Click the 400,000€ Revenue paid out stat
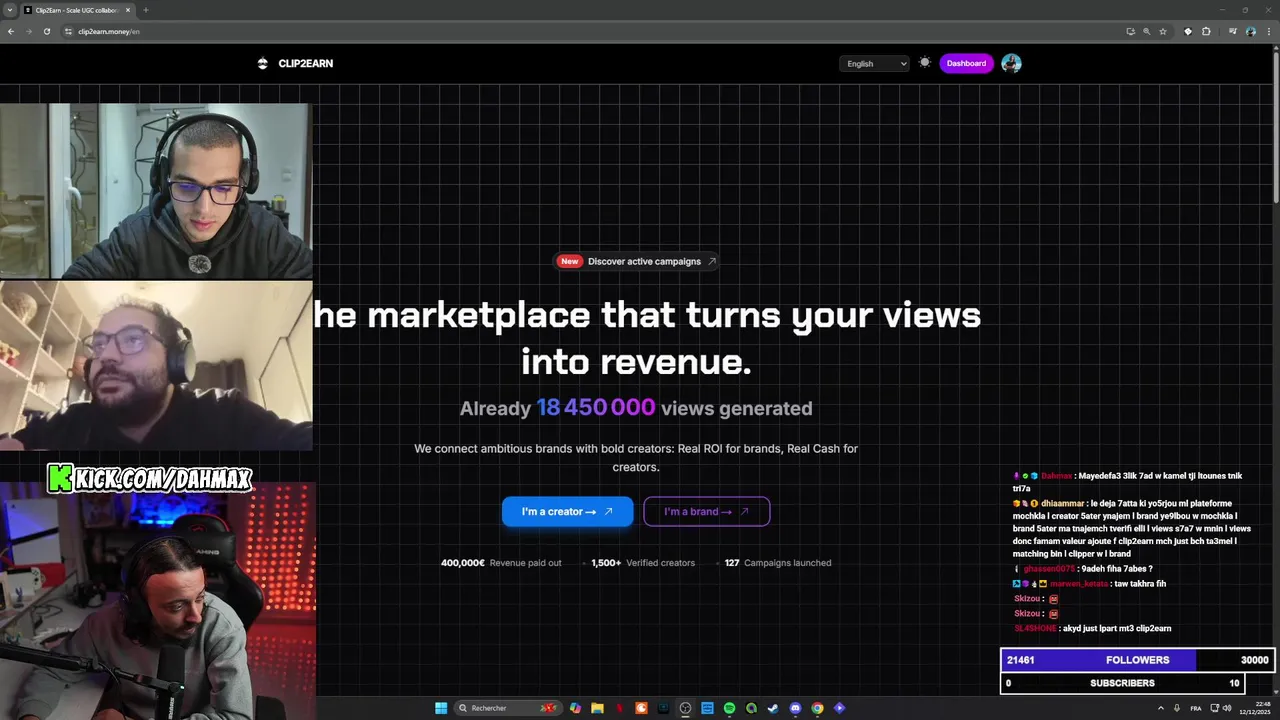 [x=501, y=563]
